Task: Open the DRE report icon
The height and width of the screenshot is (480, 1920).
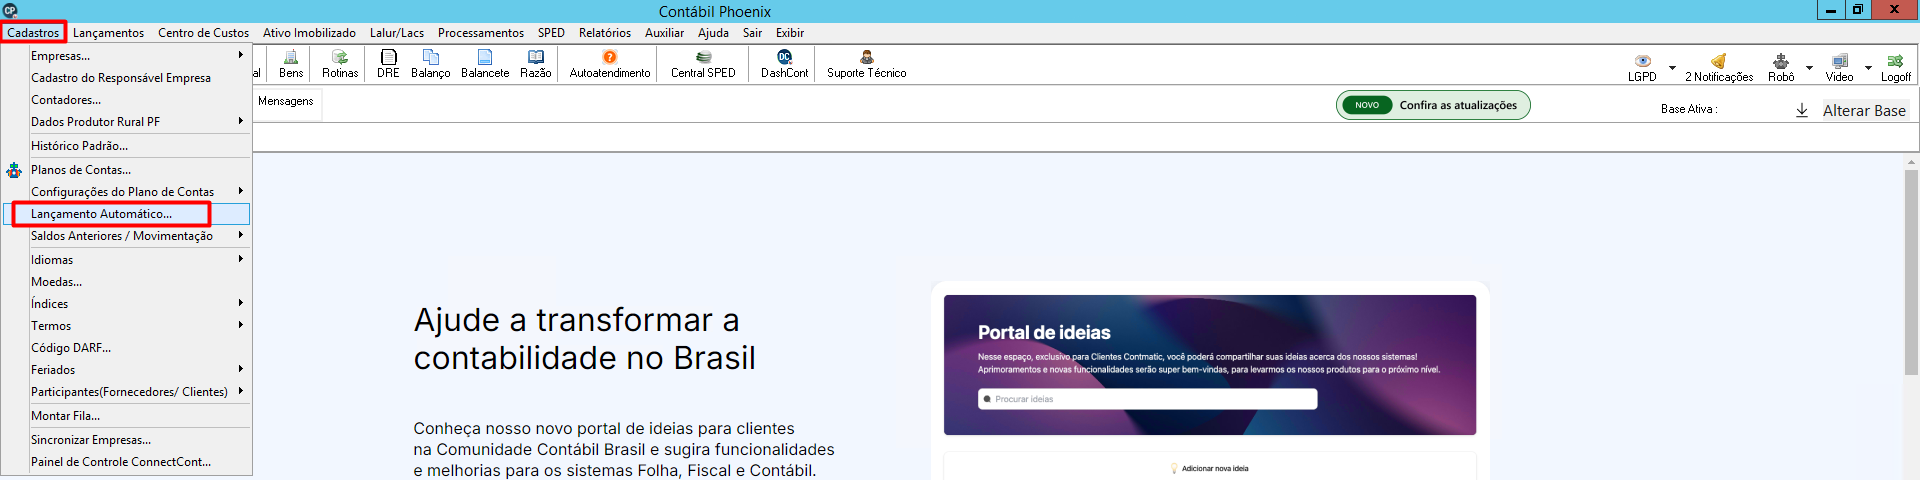Action: pos(388,64)
